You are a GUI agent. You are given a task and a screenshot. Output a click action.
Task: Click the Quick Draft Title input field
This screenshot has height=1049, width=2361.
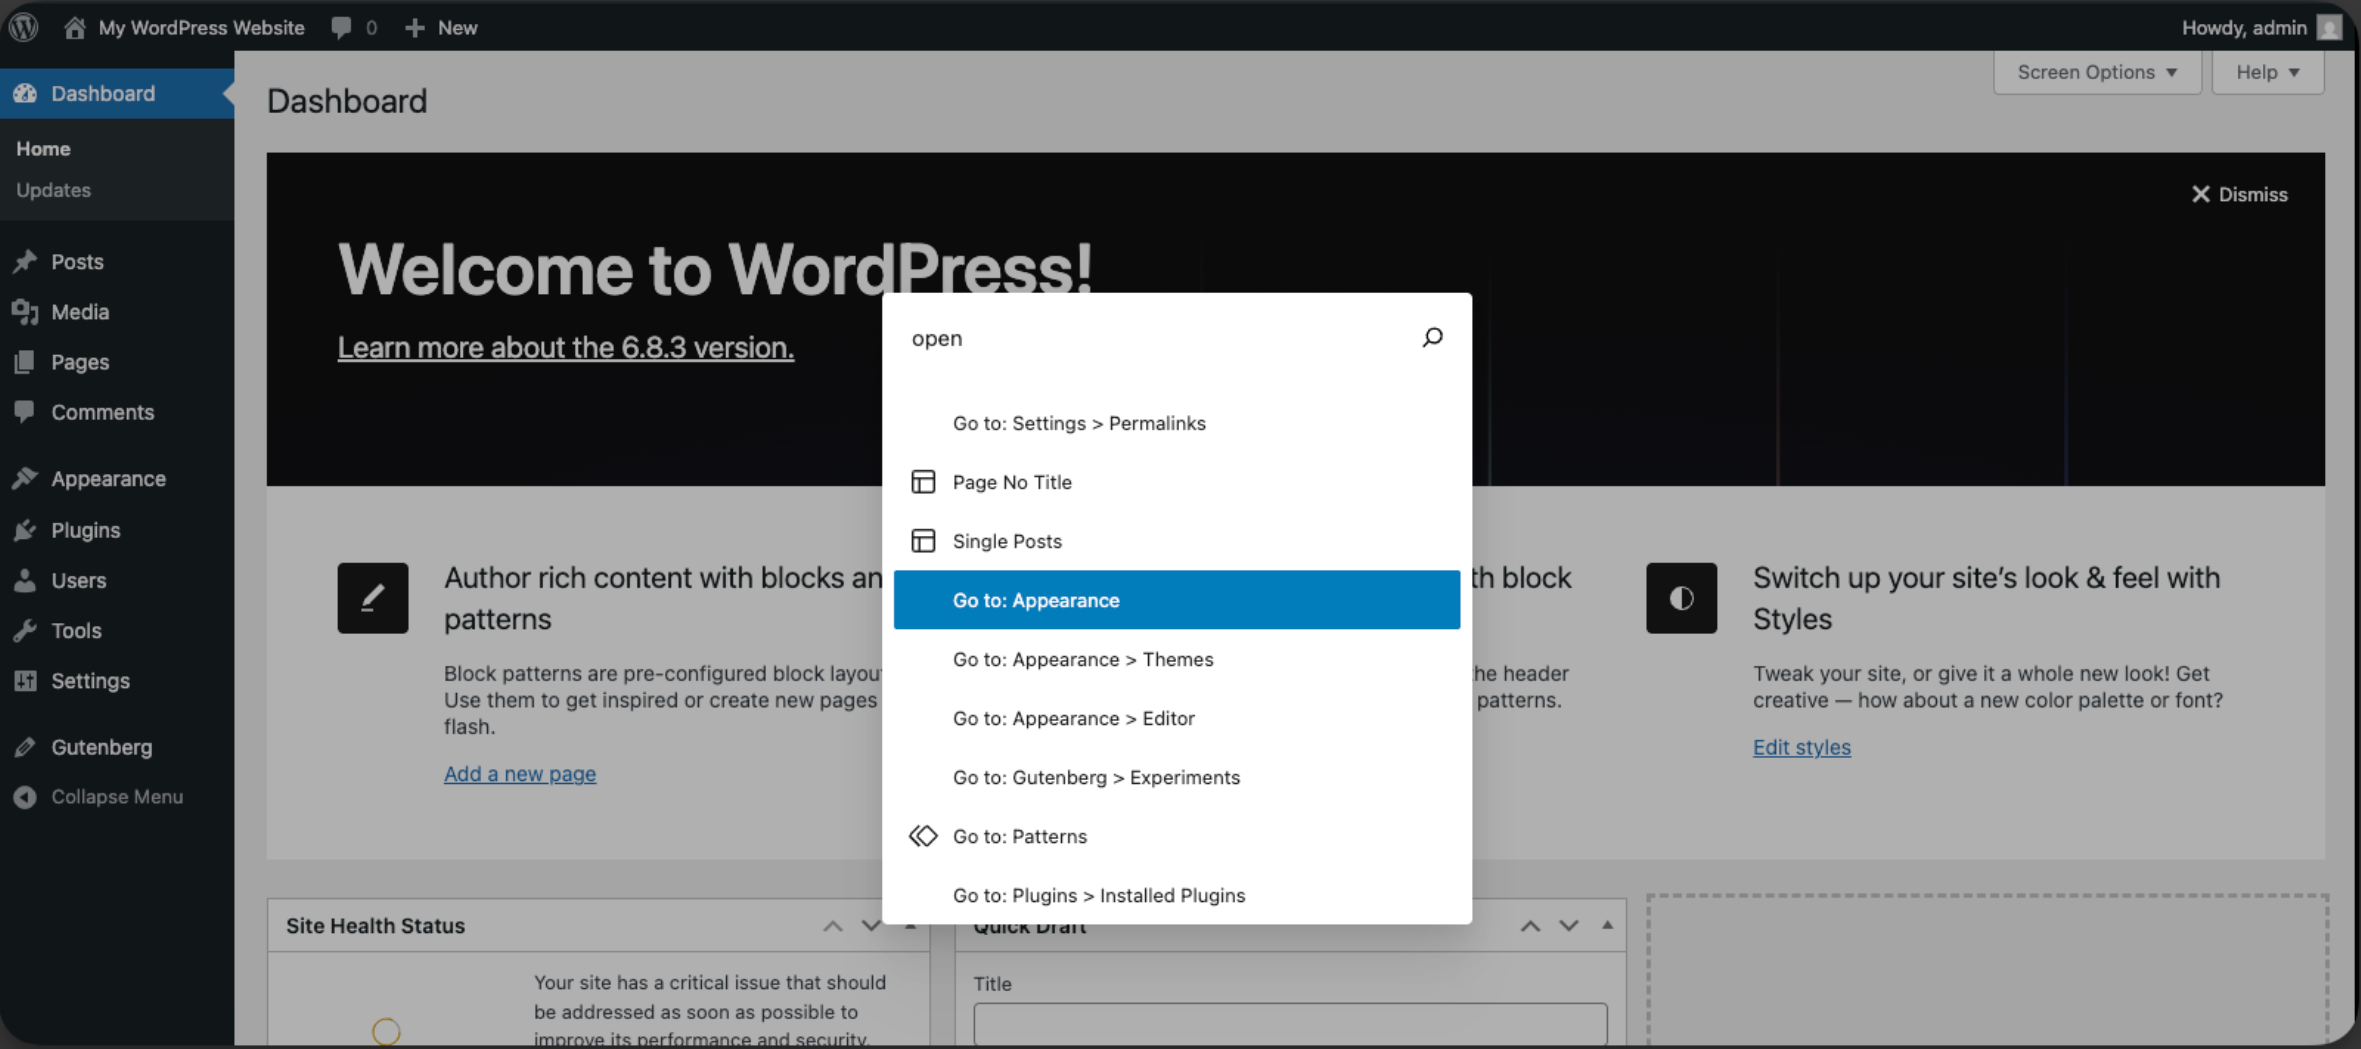tap(1289, 1024)
